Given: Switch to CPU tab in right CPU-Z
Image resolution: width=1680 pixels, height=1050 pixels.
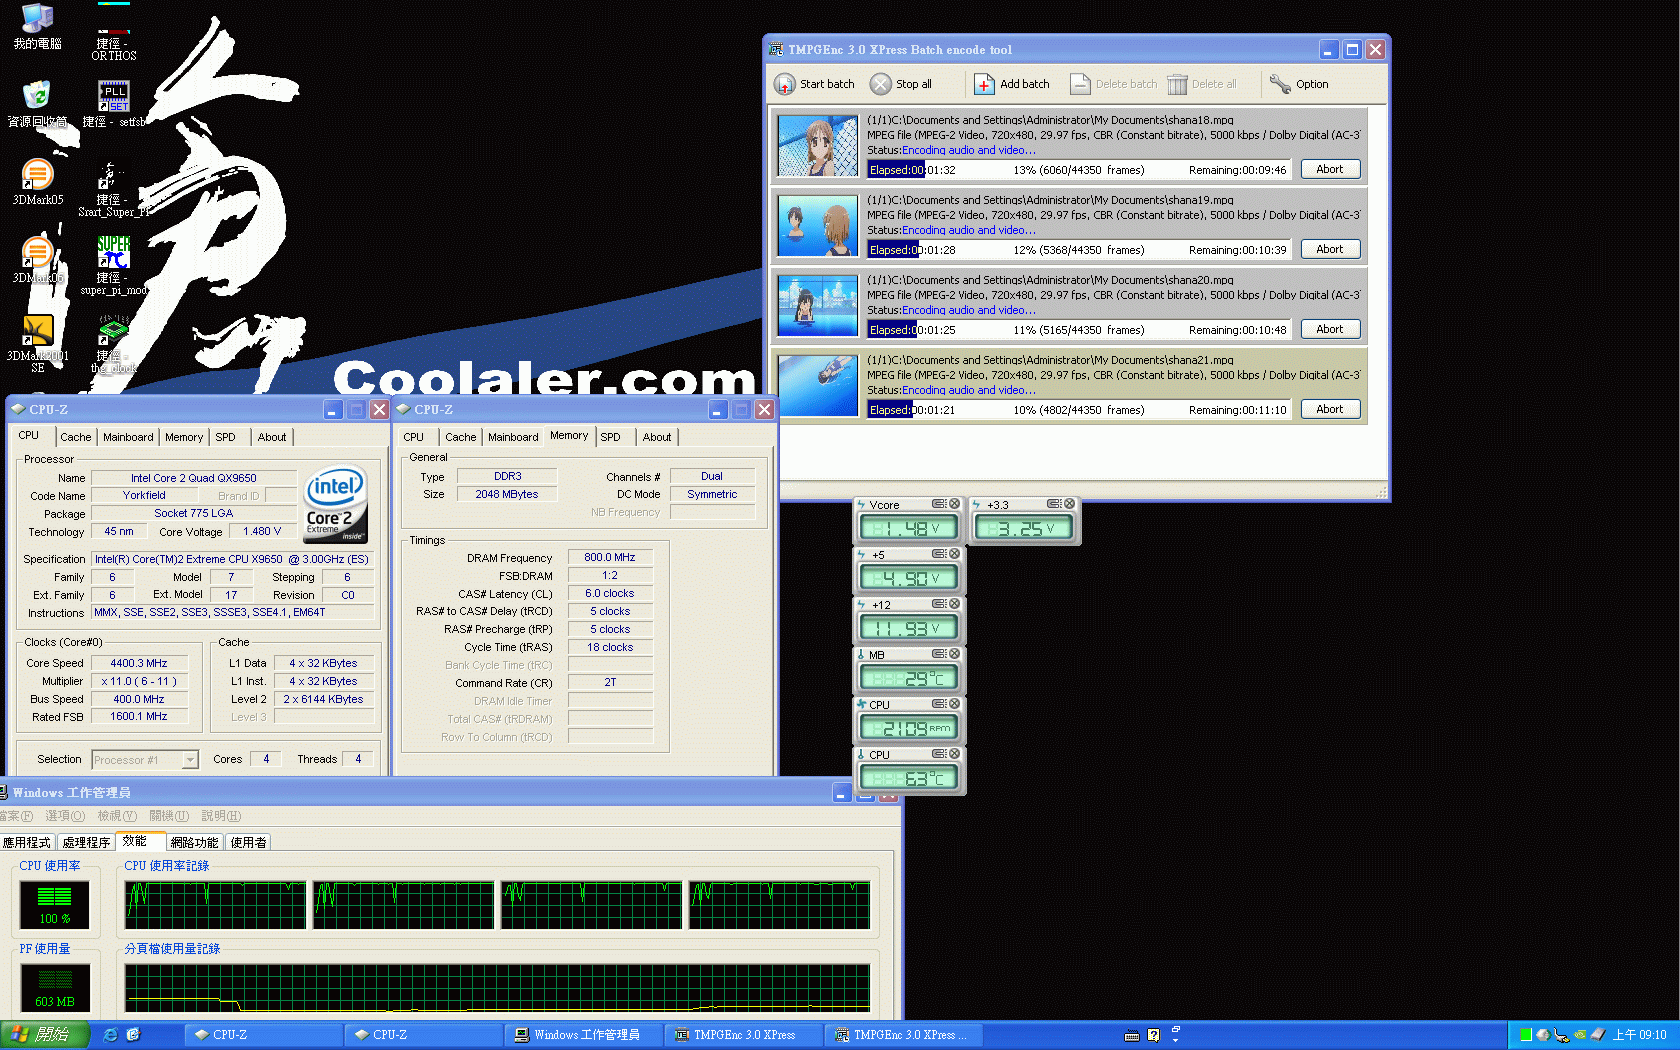Looking at the screenshot, I should tap(413, 437).
